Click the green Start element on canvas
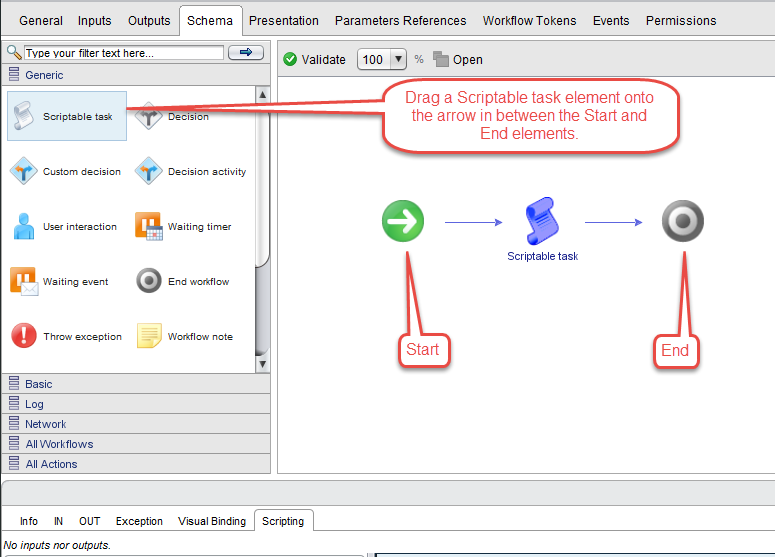The height and width of the screenshot is (557, 775). (x=403, y=221)
